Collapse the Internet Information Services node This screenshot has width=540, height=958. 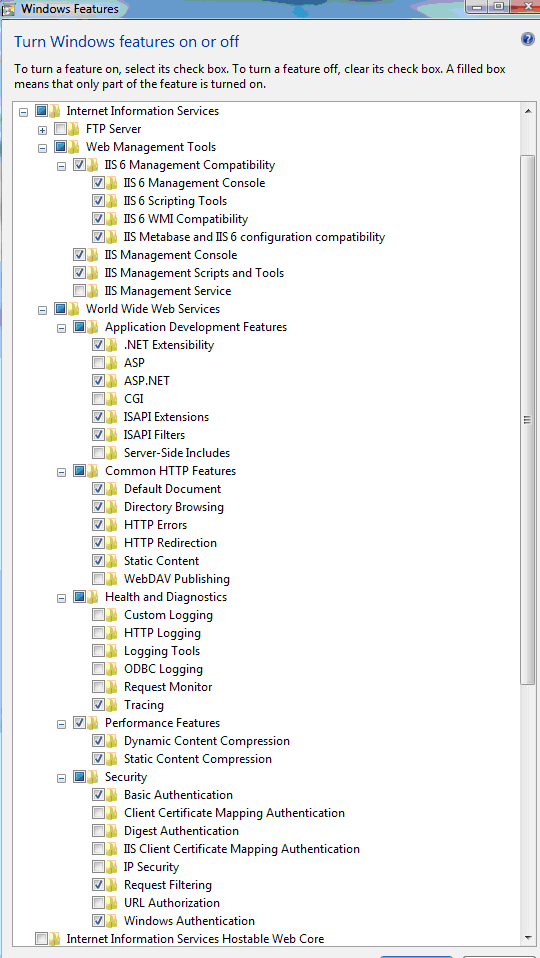(x=23, y=112)
